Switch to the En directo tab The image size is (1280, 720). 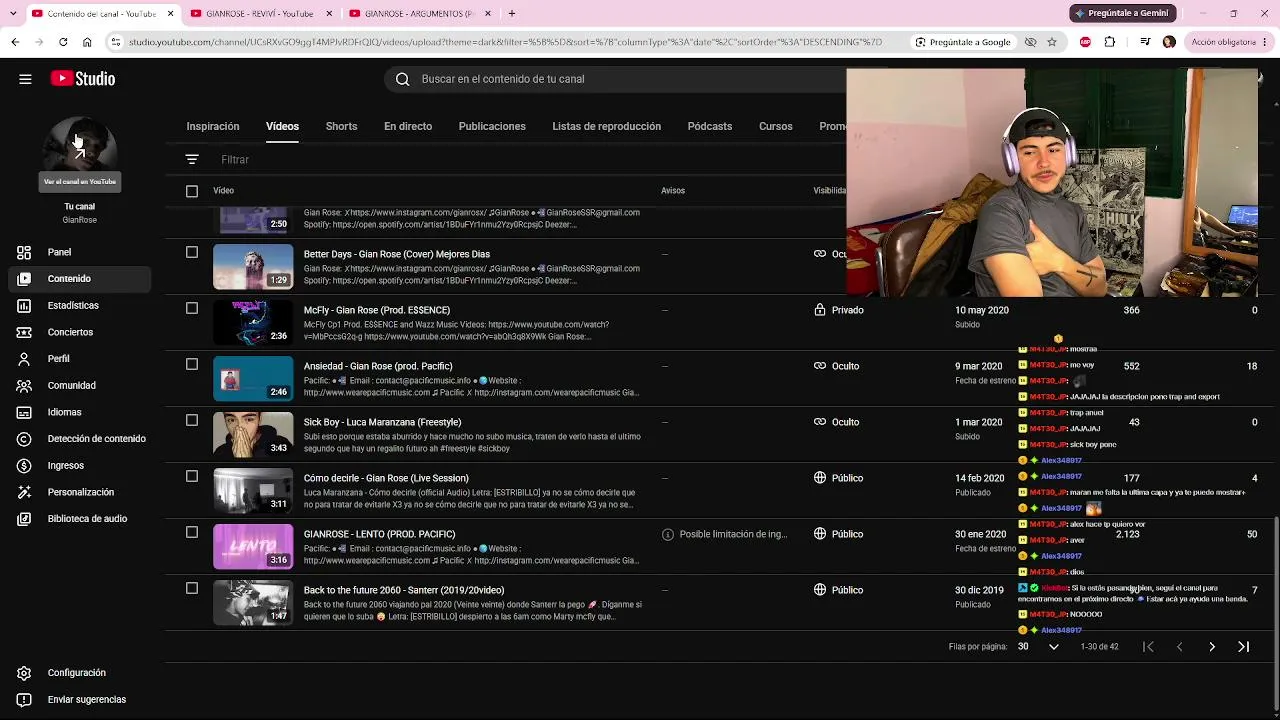(408, 127)
